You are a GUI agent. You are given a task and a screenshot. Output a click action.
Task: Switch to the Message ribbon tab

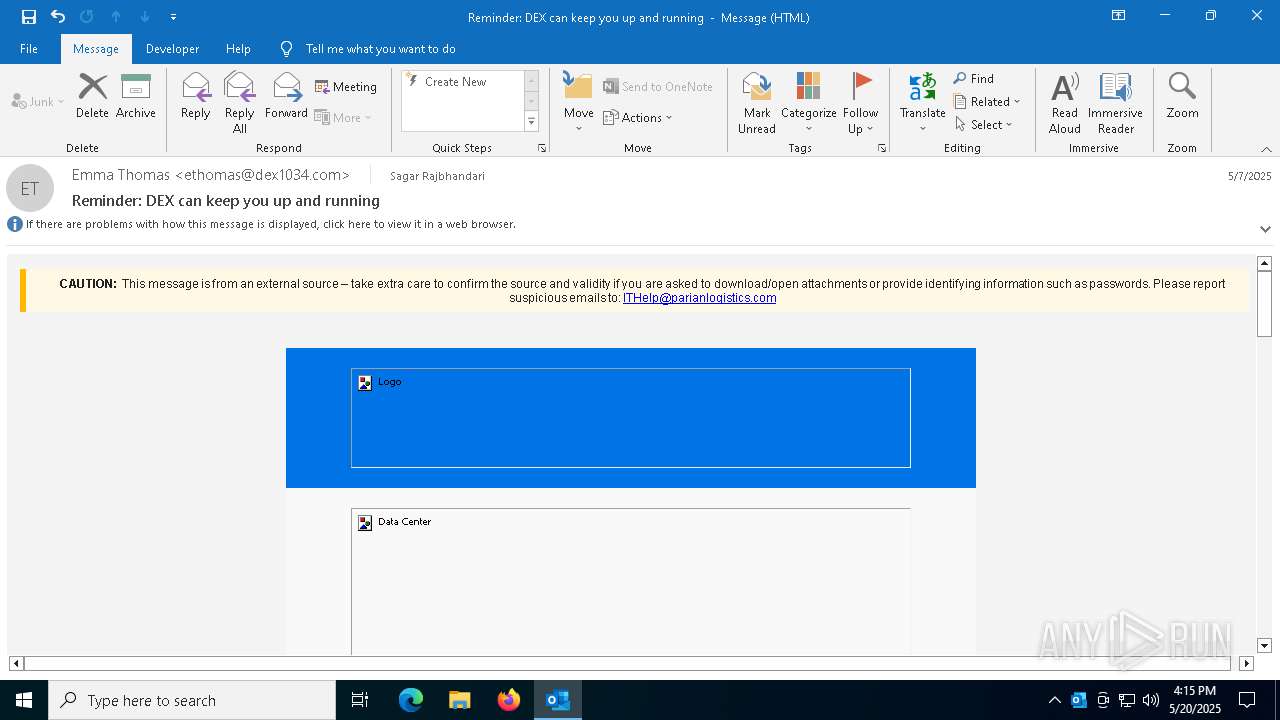pos(96,49)
